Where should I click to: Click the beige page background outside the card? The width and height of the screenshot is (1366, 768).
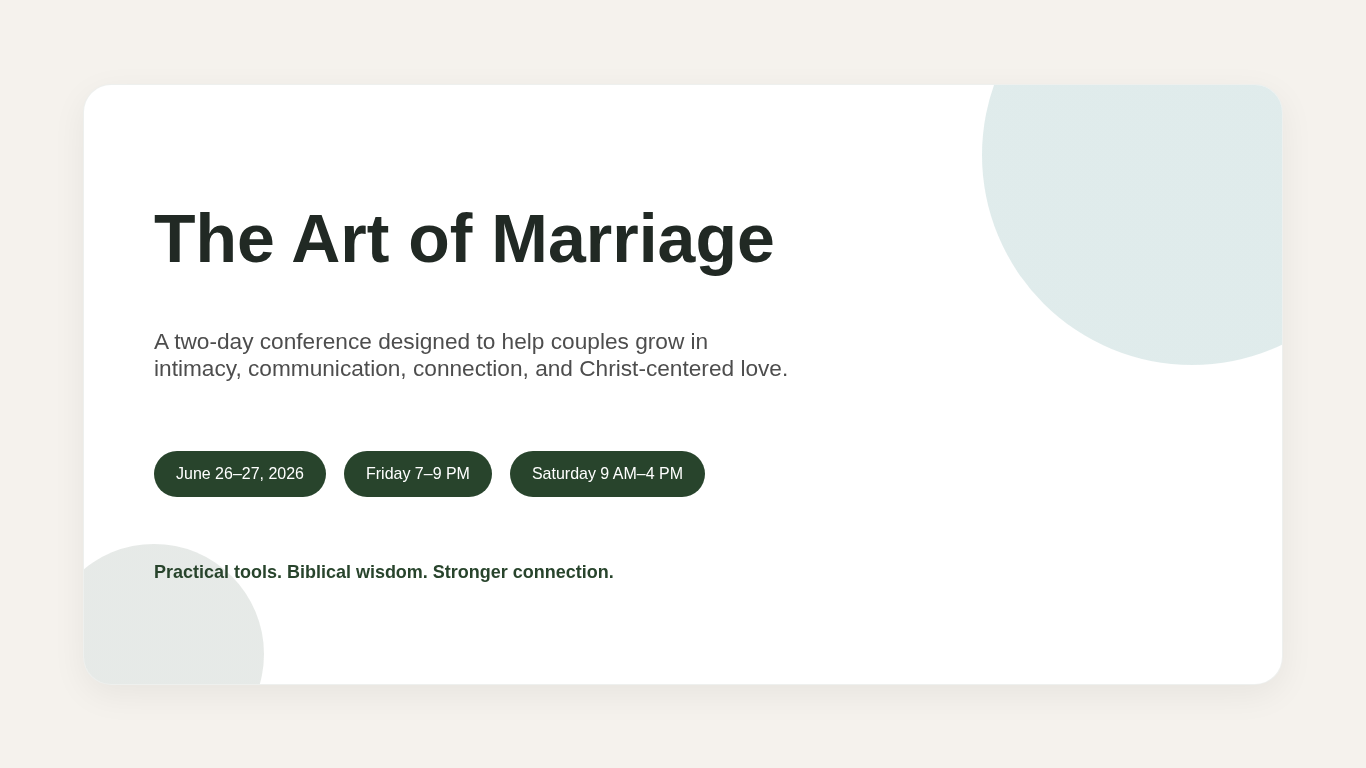pos(683,730)
